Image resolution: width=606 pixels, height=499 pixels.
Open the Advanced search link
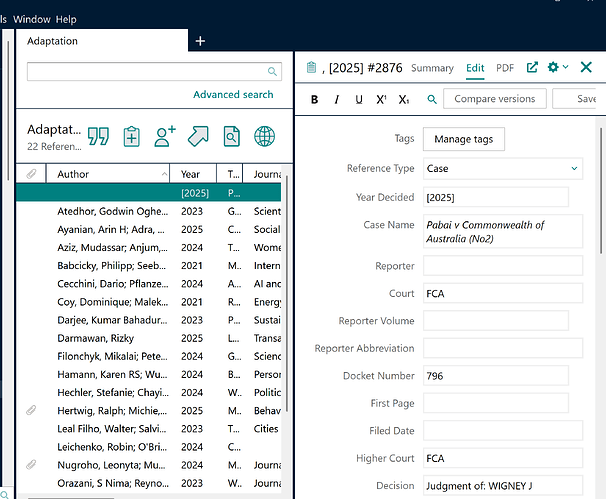tap(233, 94)
